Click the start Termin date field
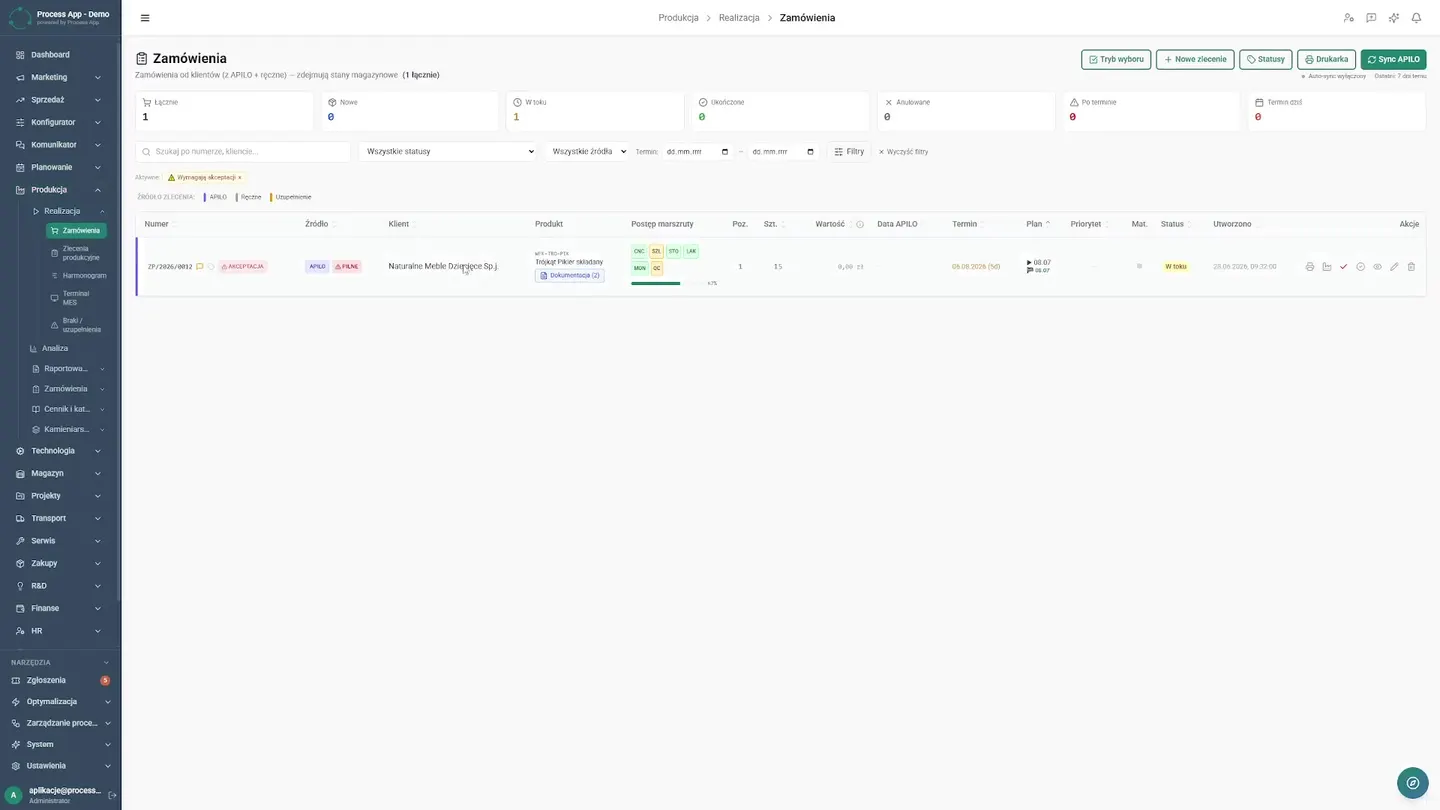 (698, 151)
